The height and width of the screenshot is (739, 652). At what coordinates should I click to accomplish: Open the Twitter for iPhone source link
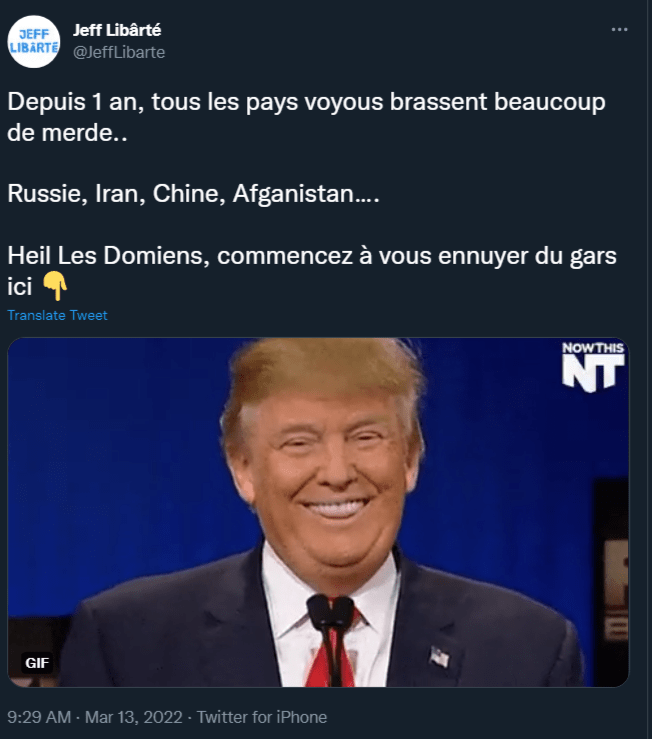click(262, 717)
